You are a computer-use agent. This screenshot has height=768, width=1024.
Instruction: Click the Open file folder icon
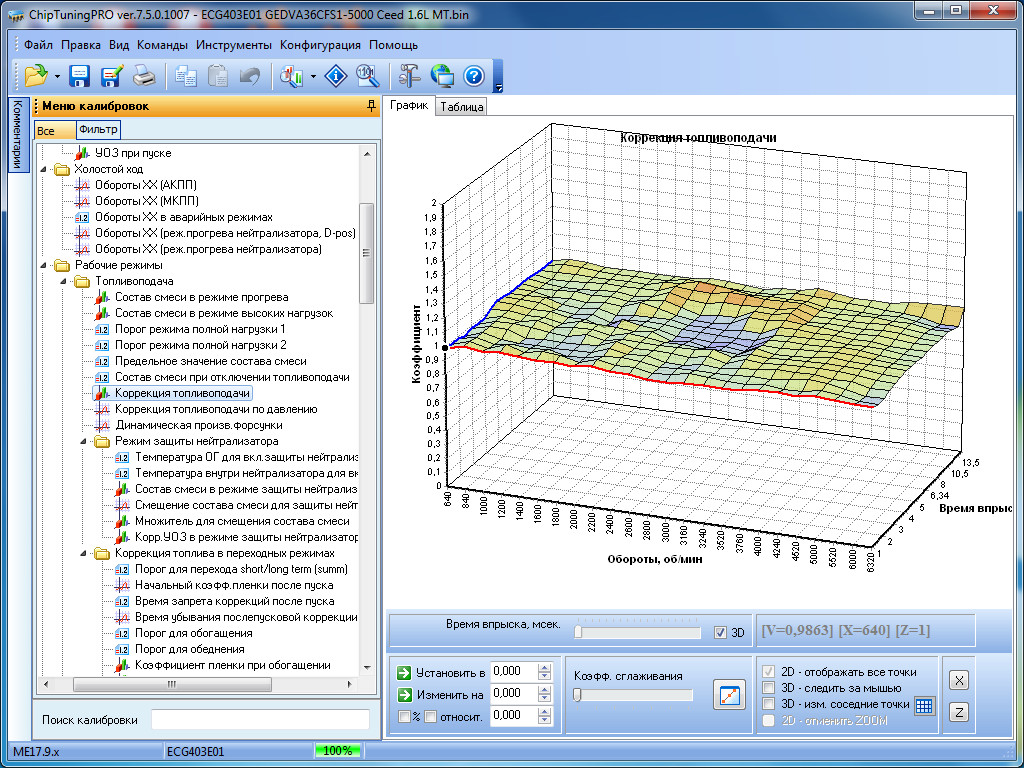click(x=36, y=75)
